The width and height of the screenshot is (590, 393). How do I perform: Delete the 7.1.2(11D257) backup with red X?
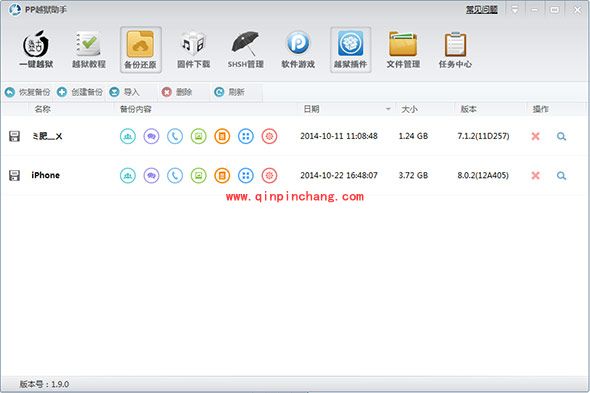[x=535, y=136]
